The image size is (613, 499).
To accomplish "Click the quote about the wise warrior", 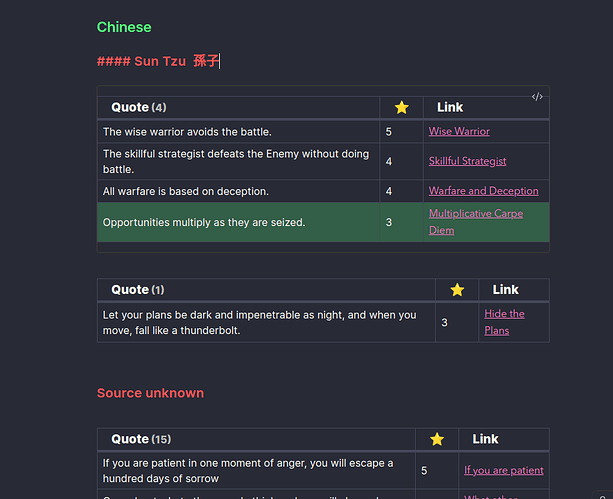I will 187,132.
